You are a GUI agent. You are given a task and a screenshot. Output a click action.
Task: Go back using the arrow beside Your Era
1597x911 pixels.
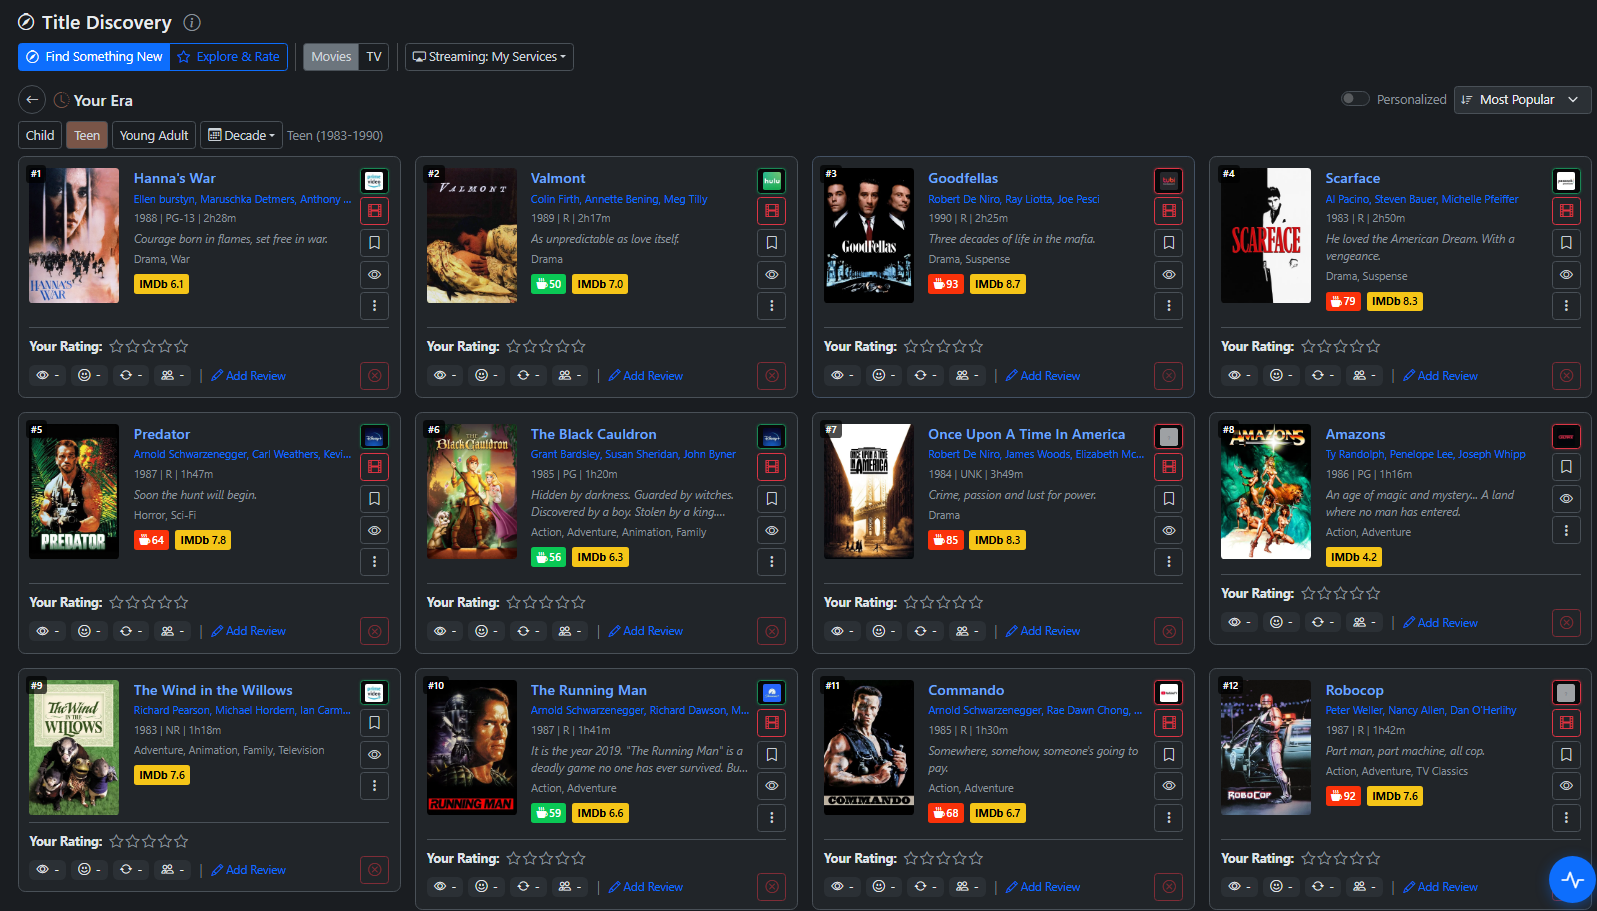click(32, 100)
